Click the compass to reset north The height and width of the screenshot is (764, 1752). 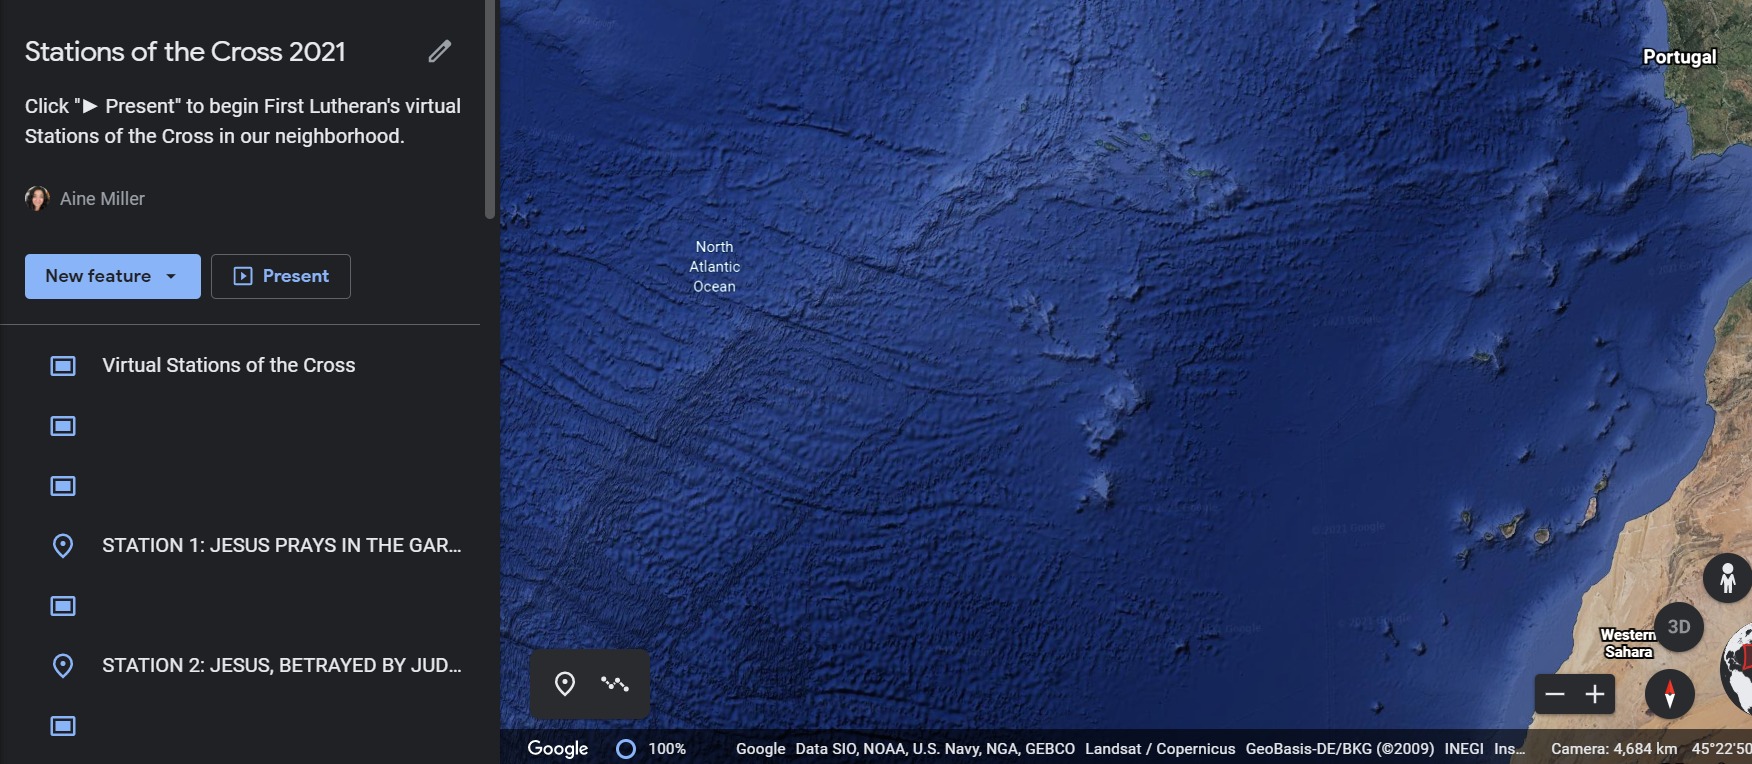pos(1669,694)
